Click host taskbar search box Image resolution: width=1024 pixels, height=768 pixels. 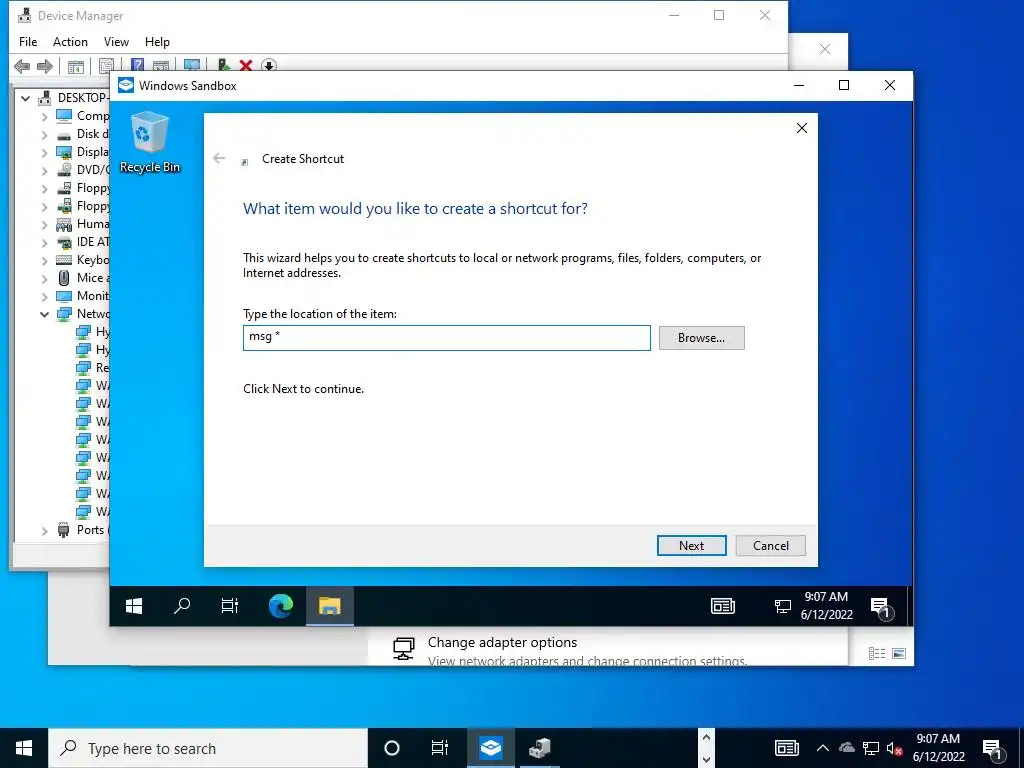coord(208,748)
